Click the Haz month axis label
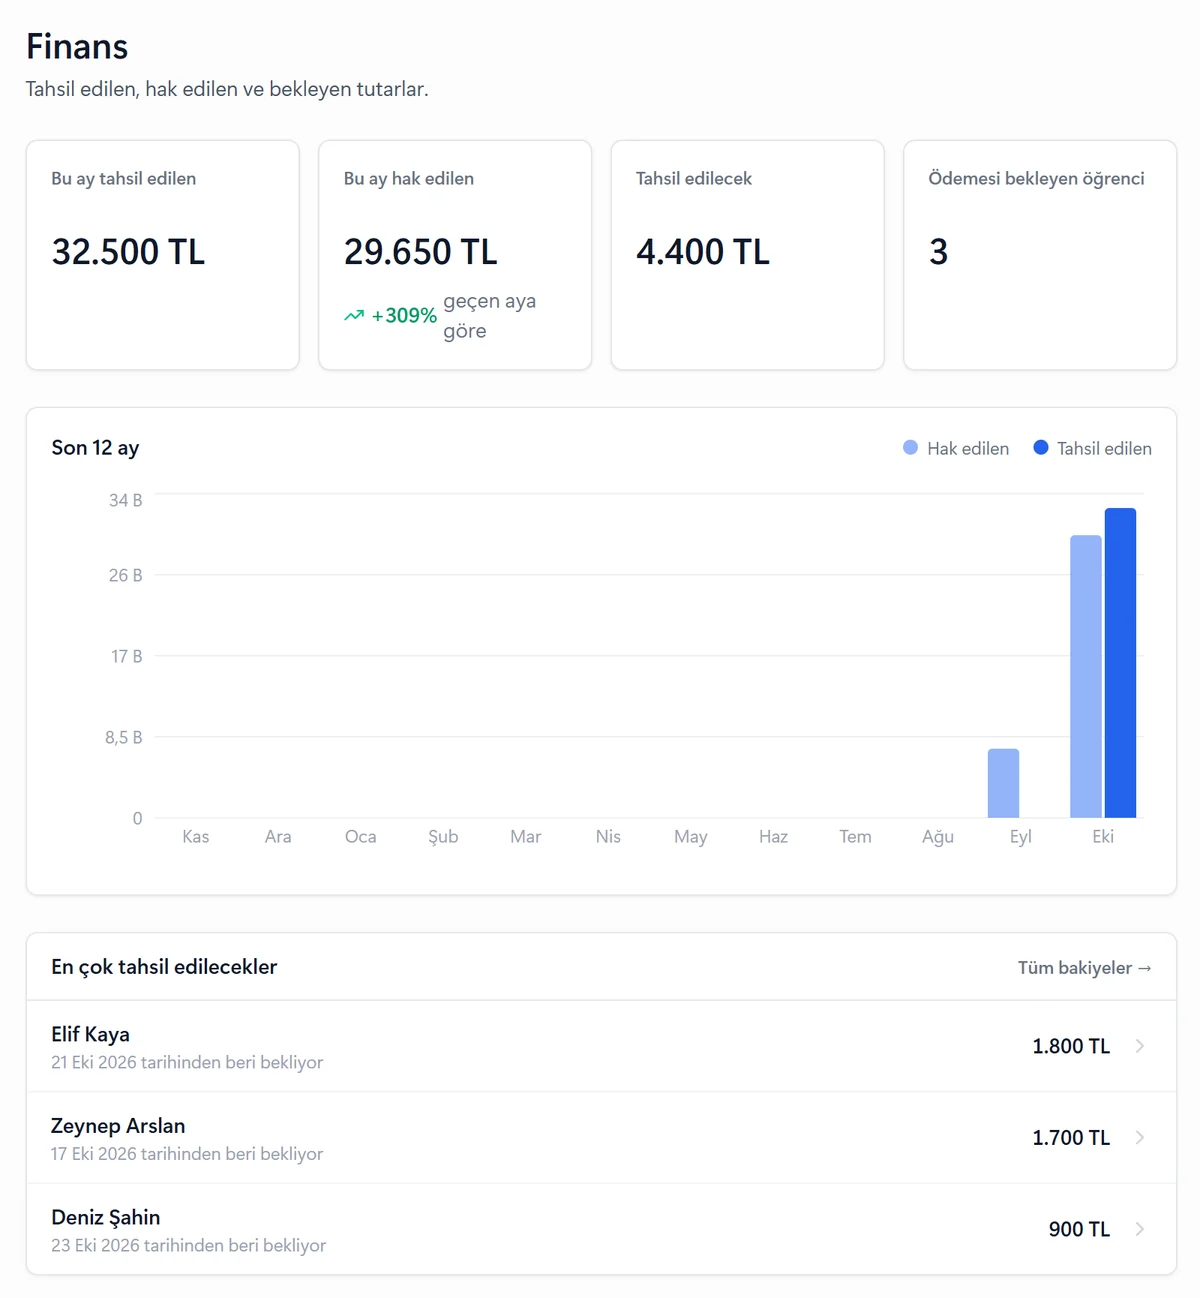Screen dimensions: 1200x1298 coord(773,837)
